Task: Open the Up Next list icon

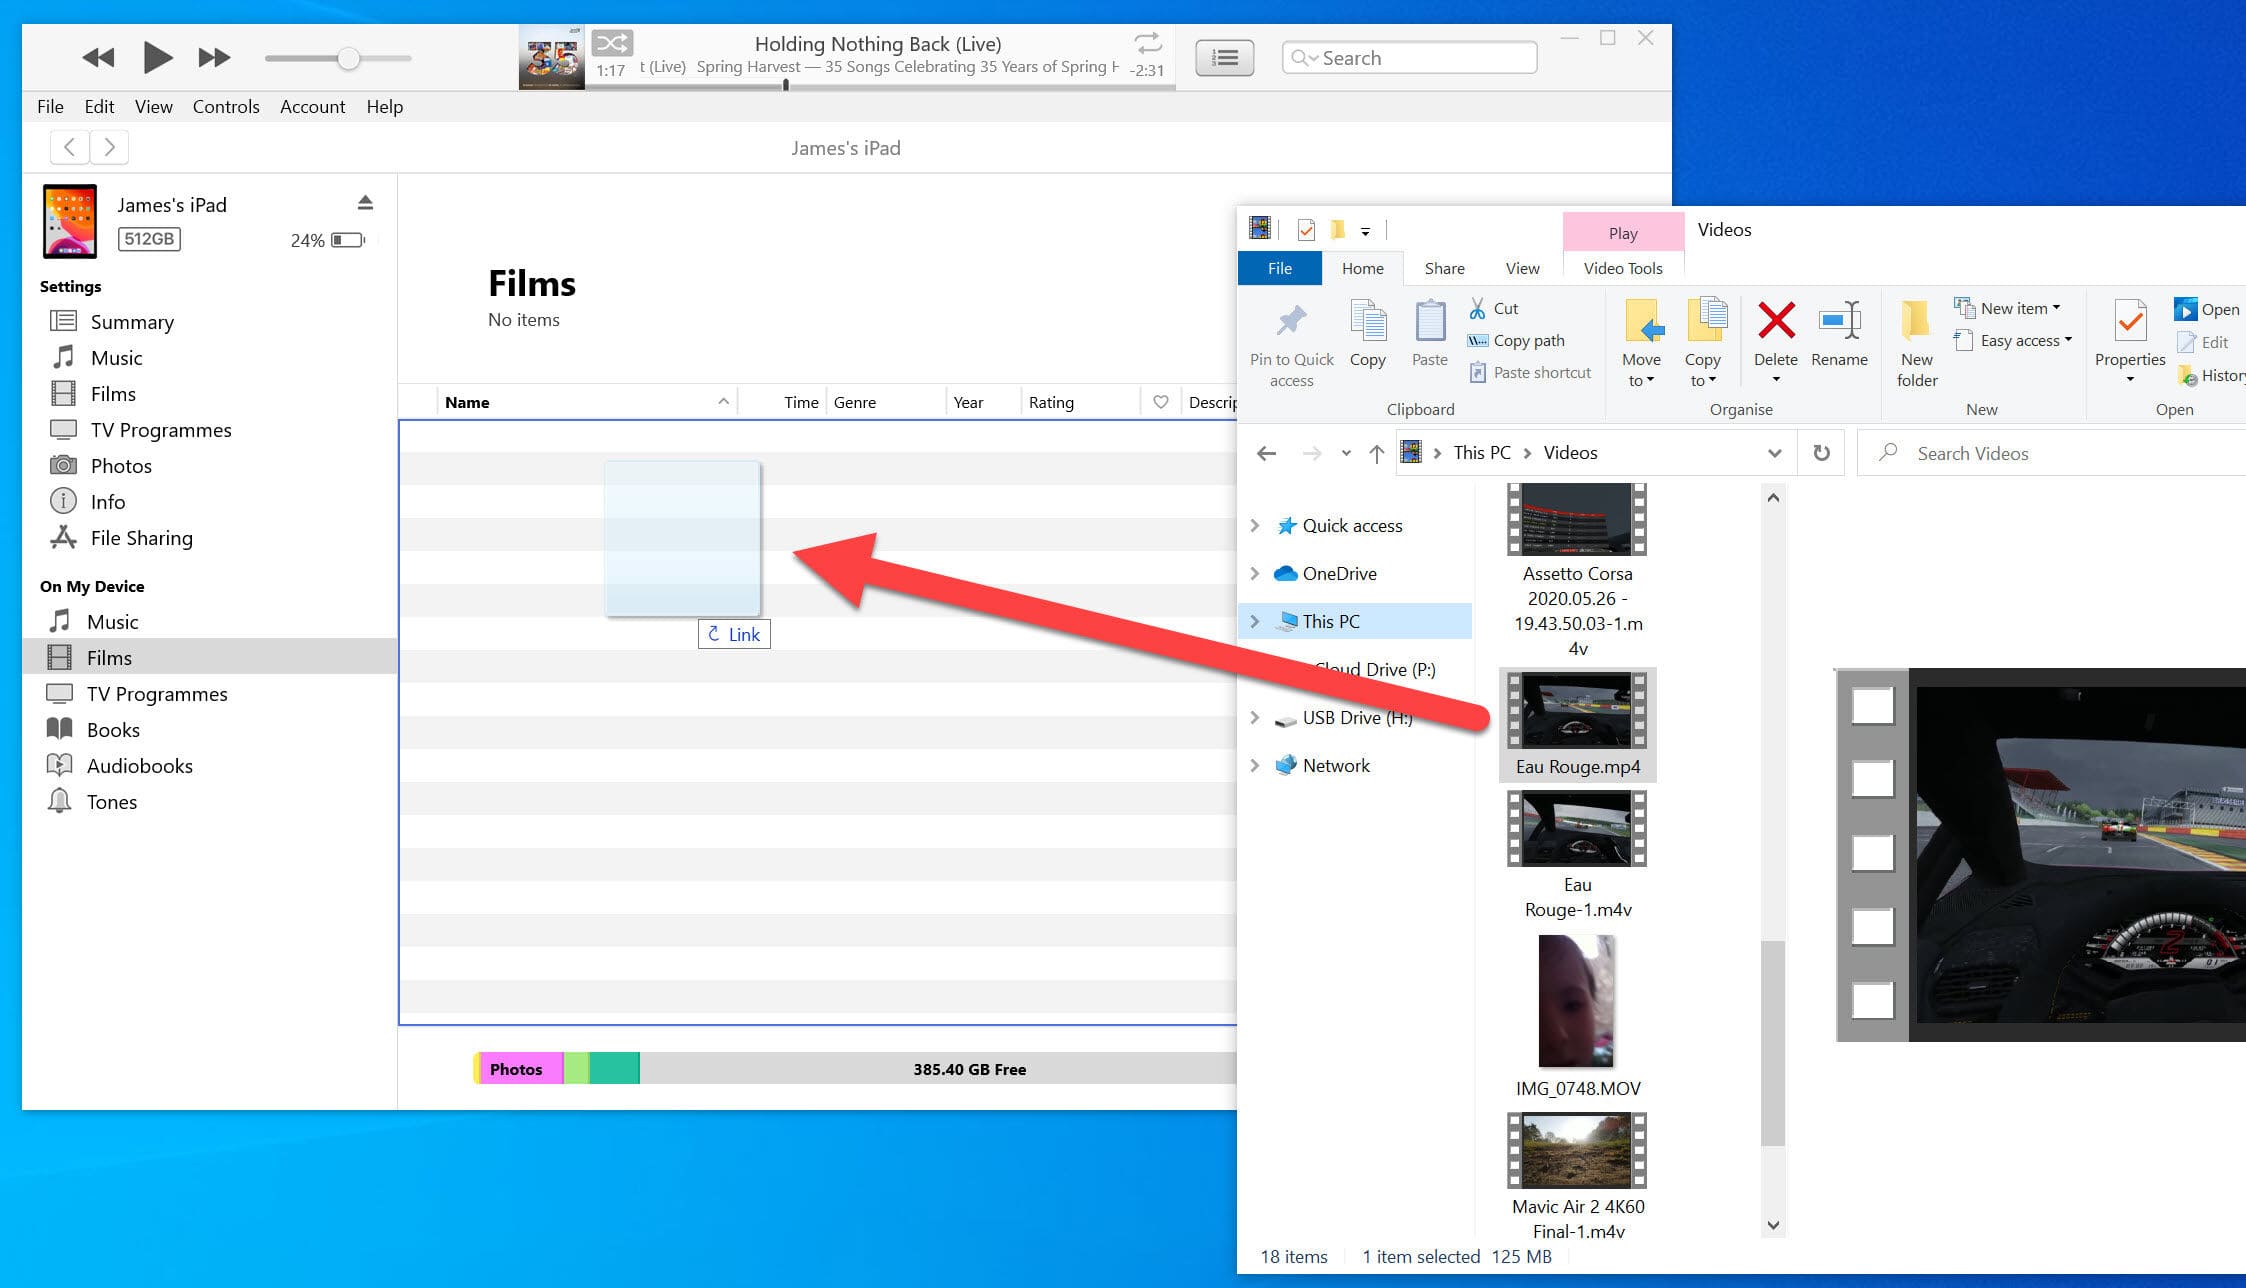Action: tap(1224, 58)
